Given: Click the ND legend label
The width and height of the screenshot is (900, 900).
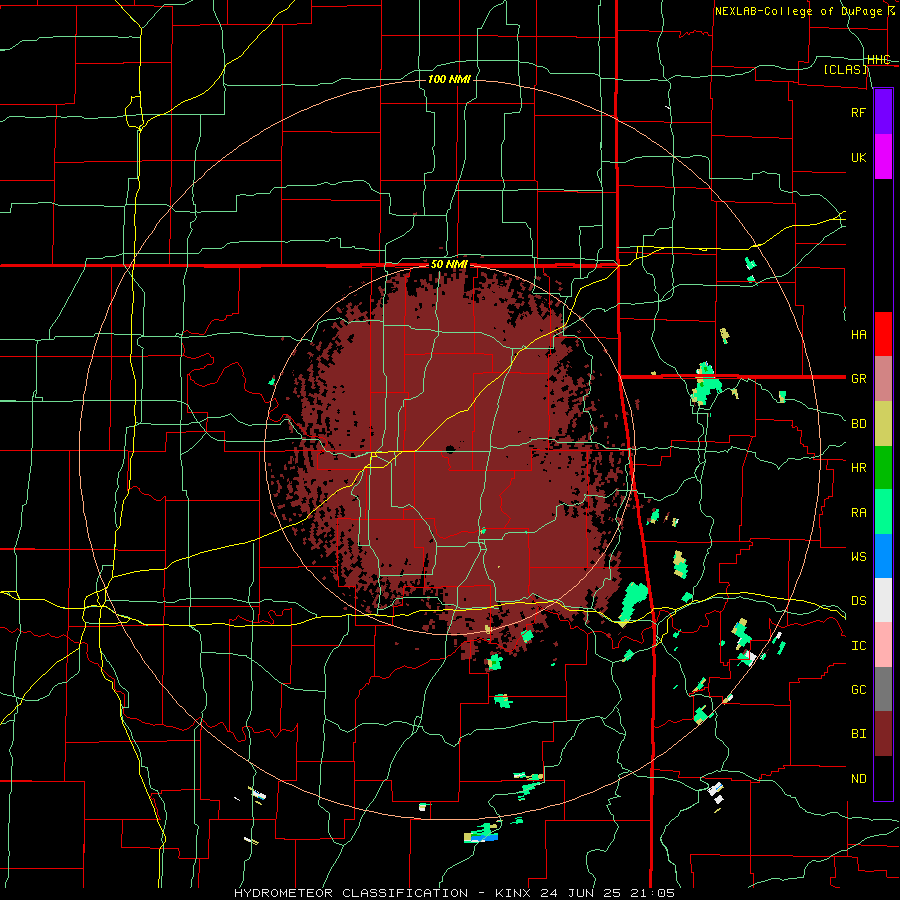Looking at the screenshot, I should pyautogui.click(x=858, y=779).
